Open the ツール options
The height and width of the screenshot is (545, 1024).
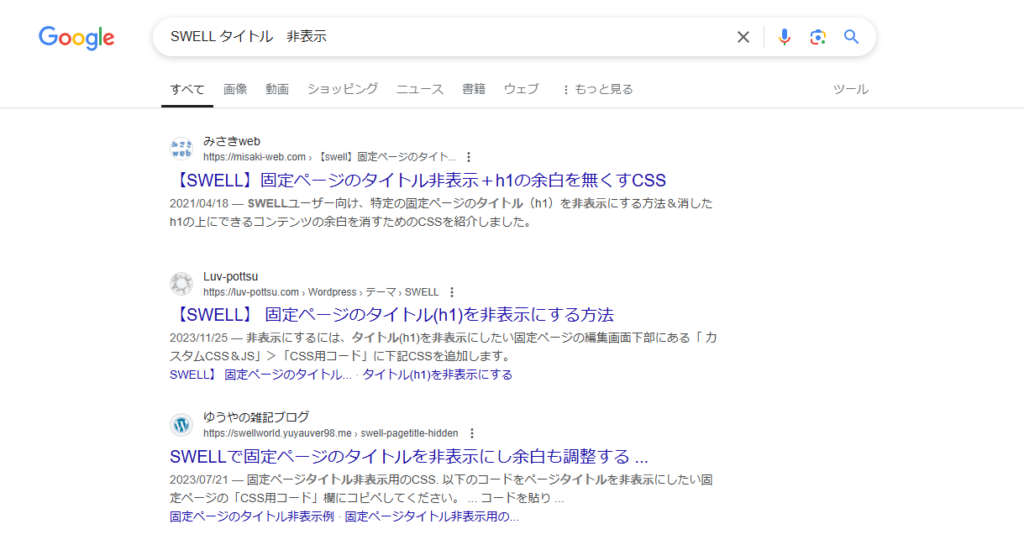click(850, 89)
